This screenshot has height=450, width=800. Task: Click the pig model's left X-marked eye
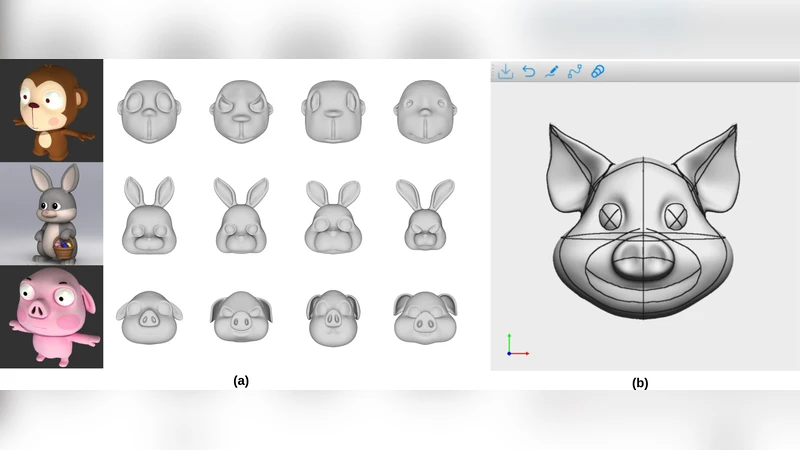[x=610, y=216]
